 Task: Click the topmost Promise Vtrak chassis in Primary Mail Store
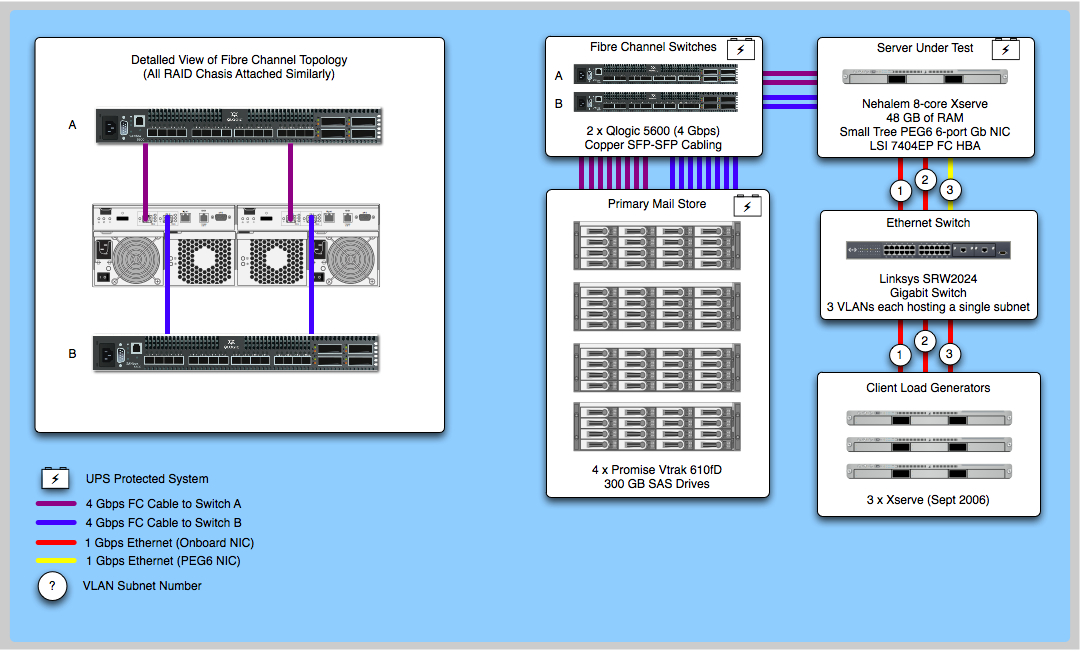(658, 246)
